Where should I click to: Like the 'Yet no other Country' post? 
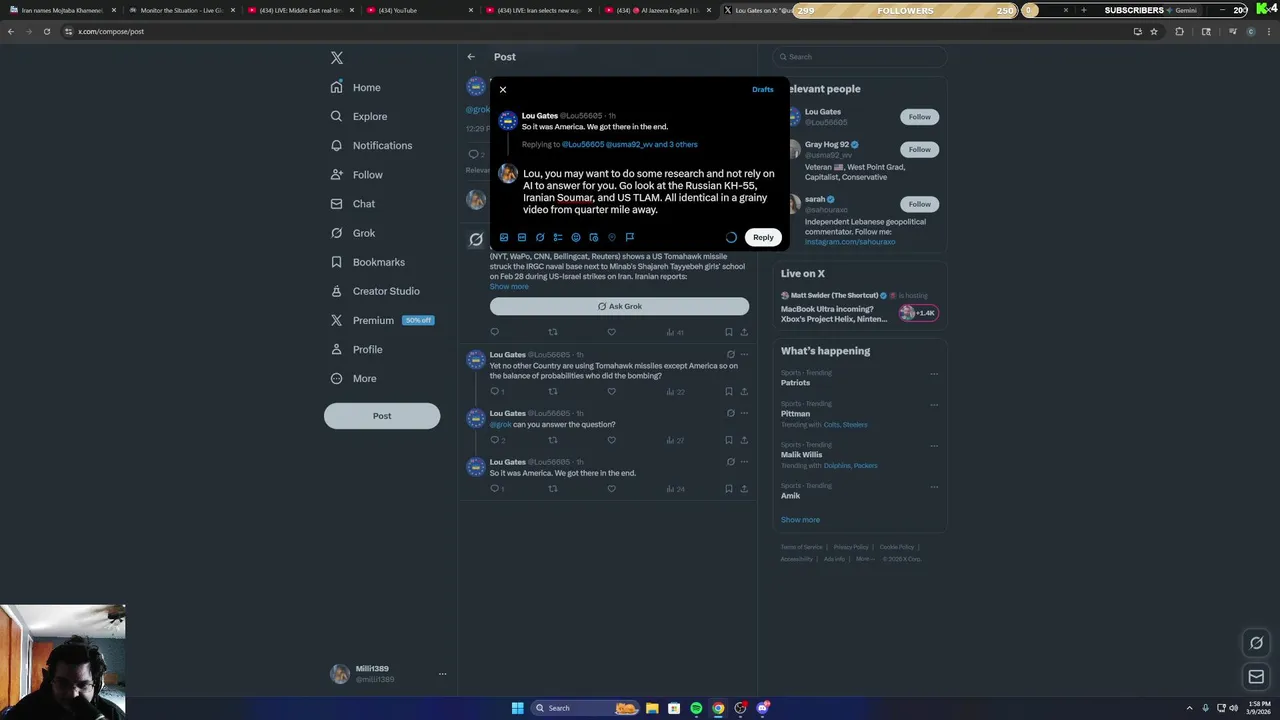point(611,391)
